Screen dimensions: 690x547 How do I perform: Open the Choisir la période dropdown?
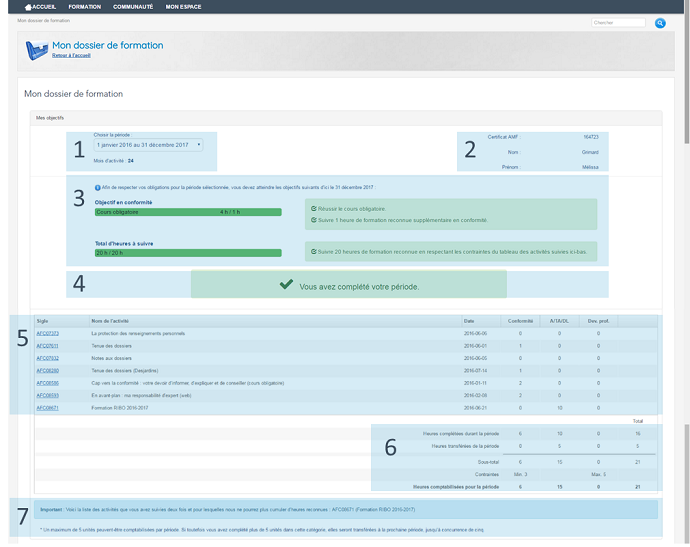[x=148, y=145]
